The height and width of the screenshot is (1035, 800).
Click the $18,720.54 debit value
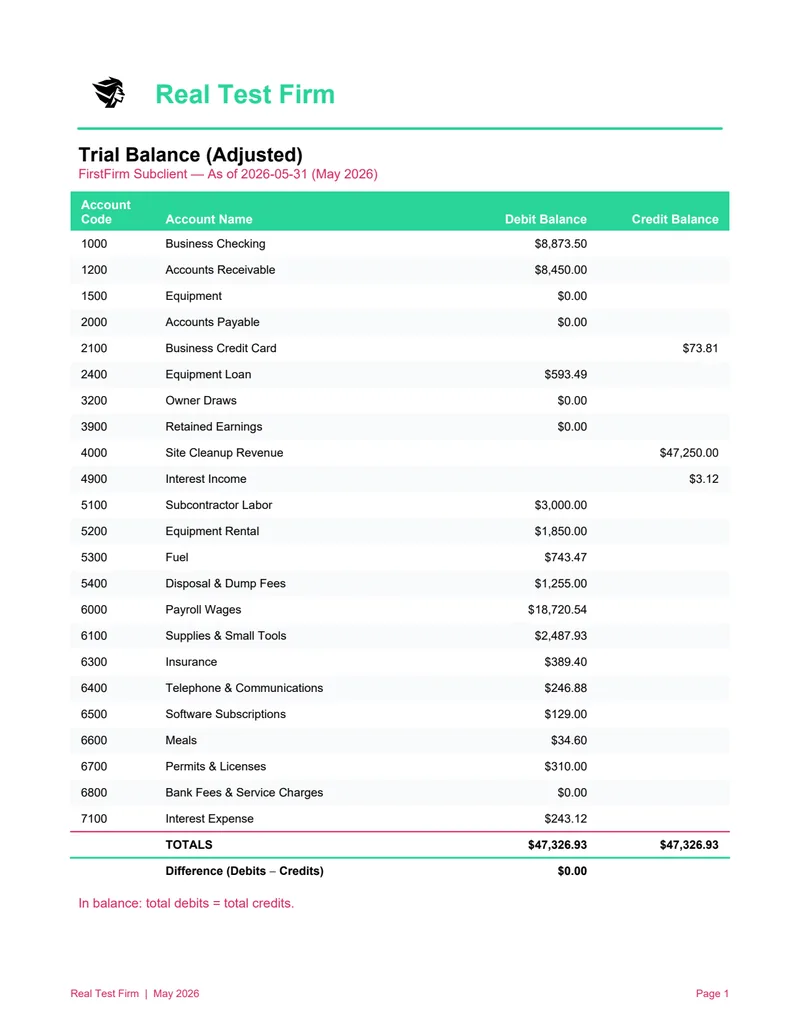557,610
